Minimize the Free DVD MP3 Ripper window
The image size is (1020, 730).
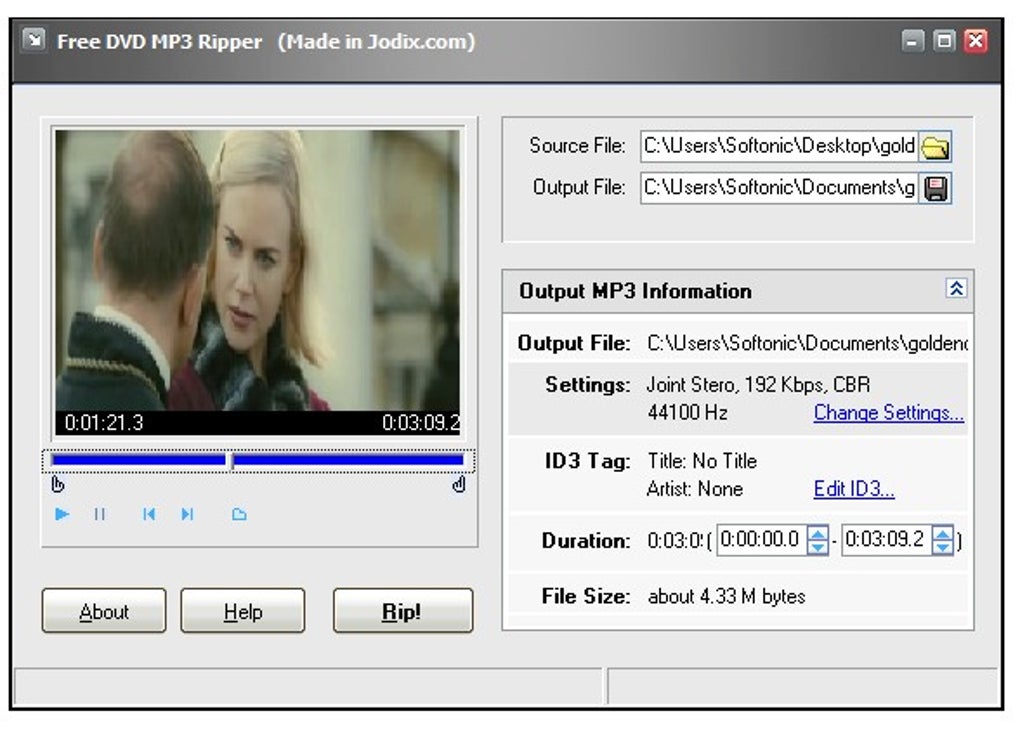[913, 41]
